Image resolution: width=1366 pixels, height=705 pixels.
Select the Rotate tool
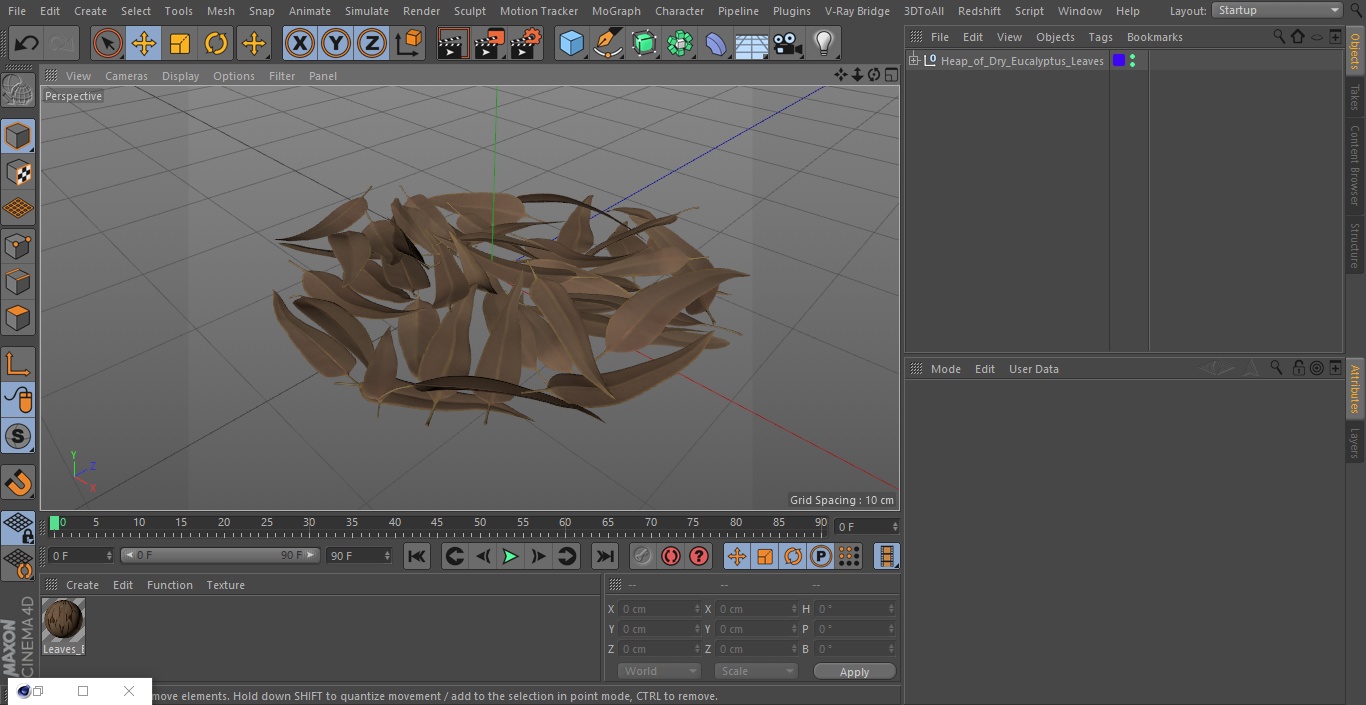pos(216,44)
